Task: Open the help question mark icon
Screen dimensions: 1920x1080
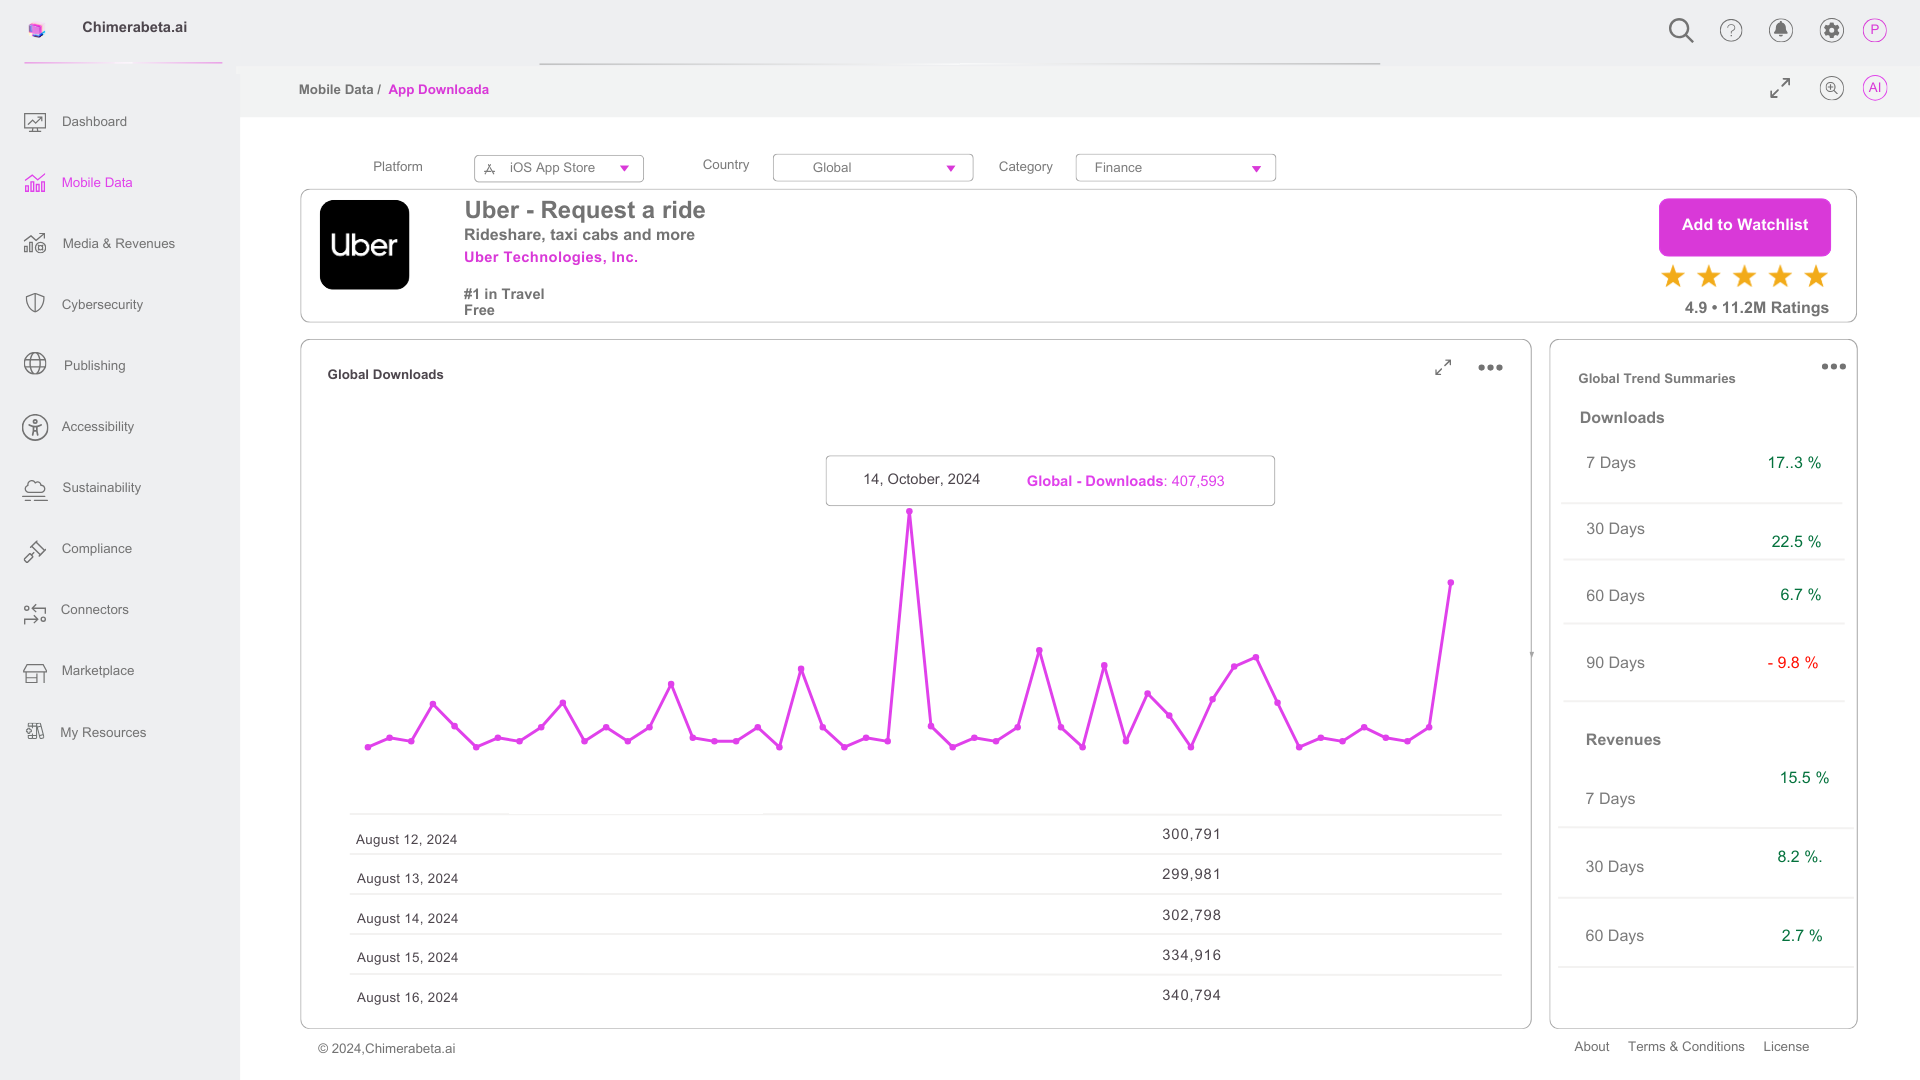Action: coord(1731,30)
